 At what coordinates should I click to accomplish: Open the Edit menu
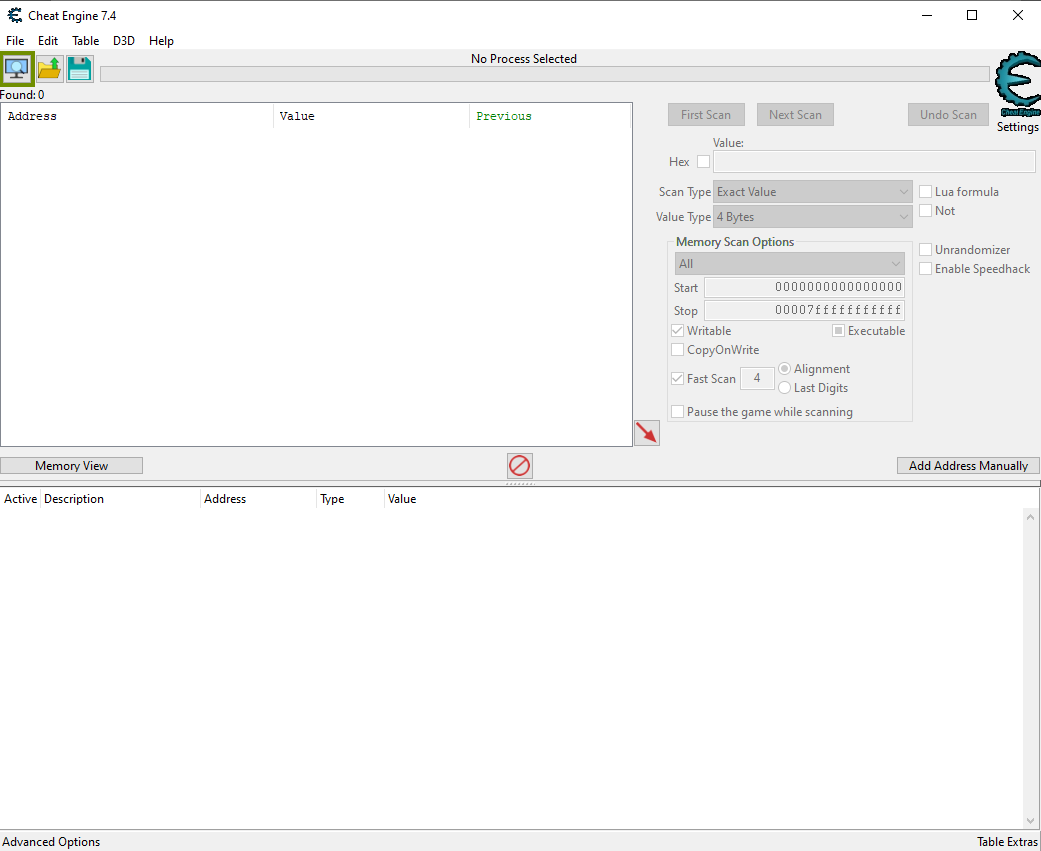(x=48, y=40)
